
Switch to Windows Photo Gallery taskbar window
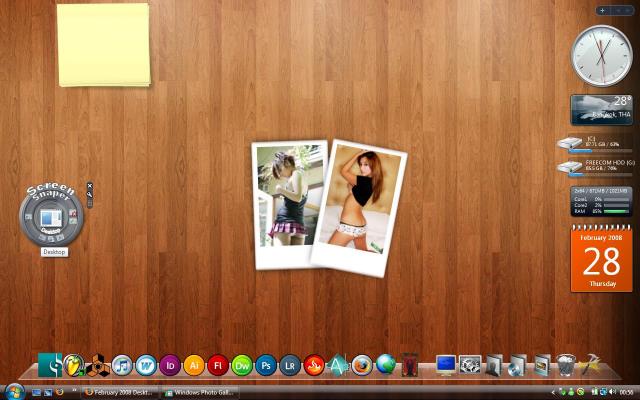[200, 393]
